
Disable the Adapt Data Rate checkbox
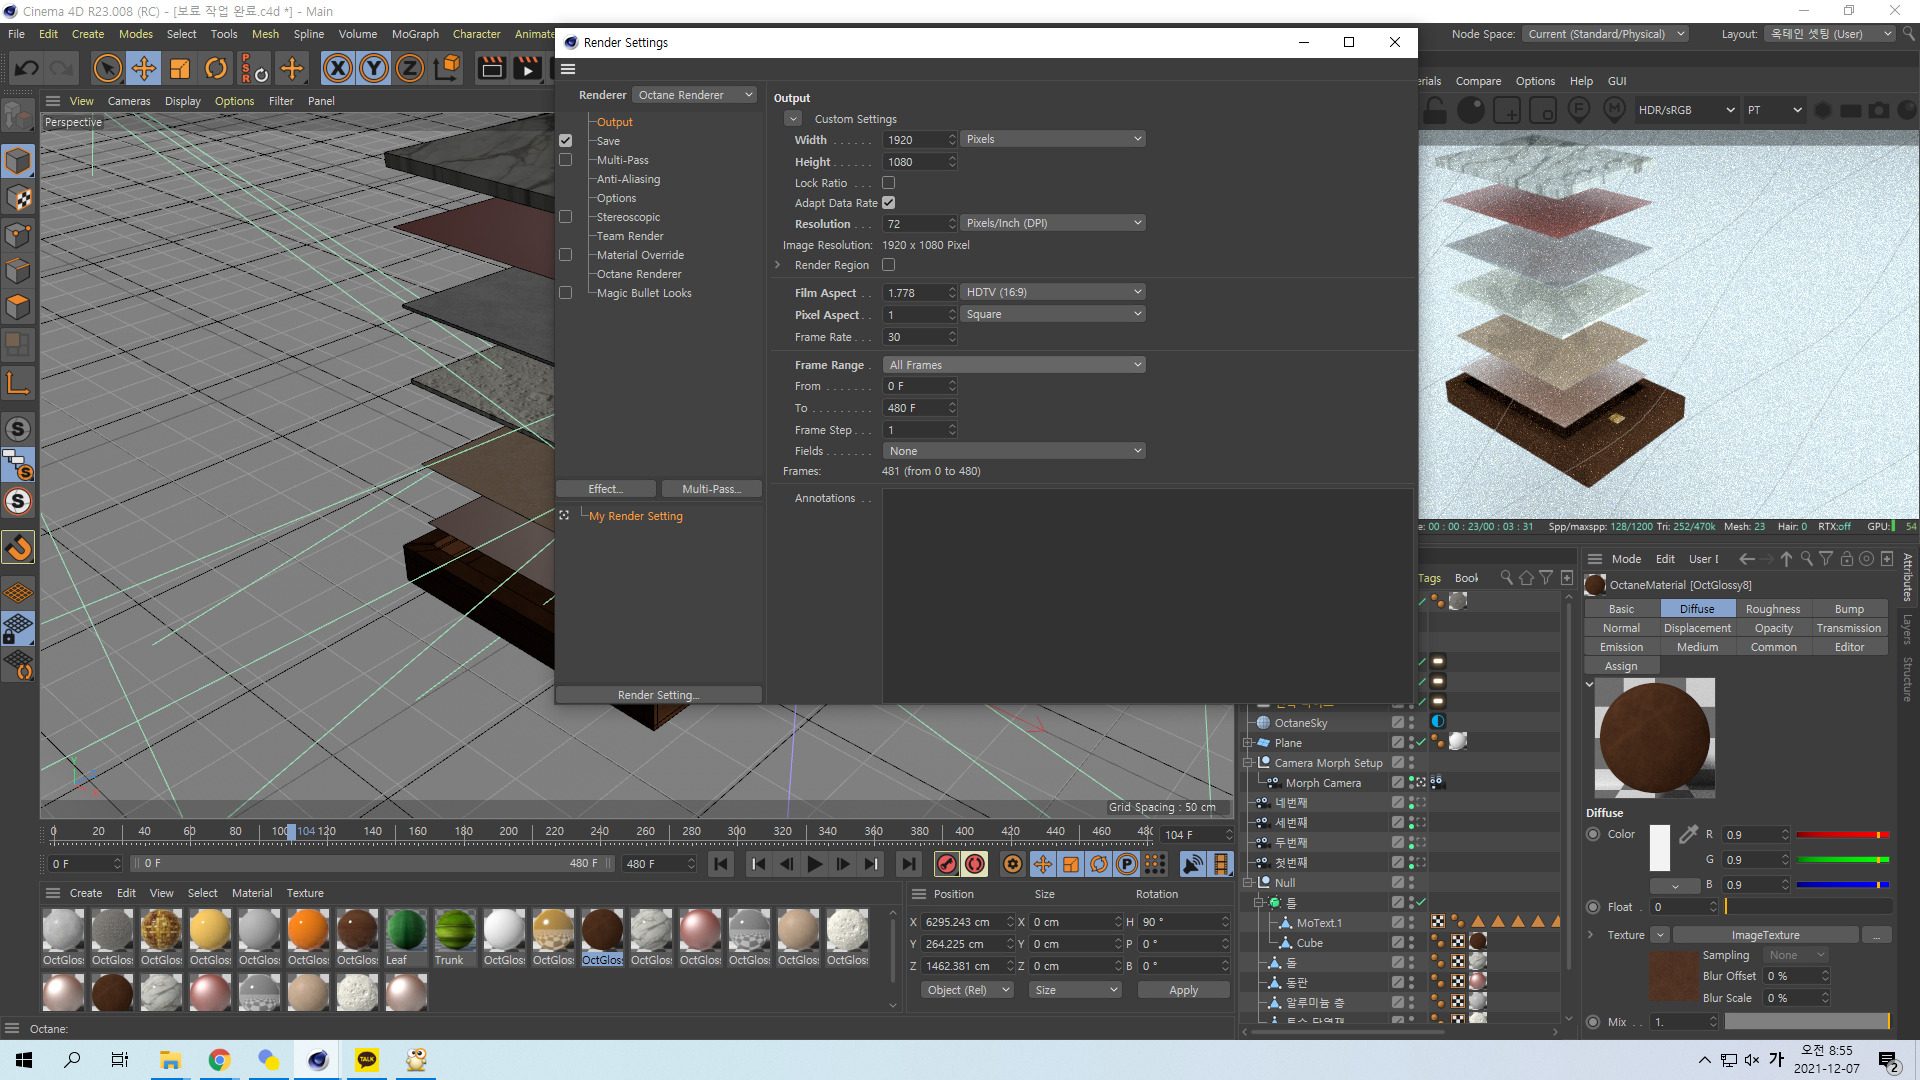pos(889,203)
